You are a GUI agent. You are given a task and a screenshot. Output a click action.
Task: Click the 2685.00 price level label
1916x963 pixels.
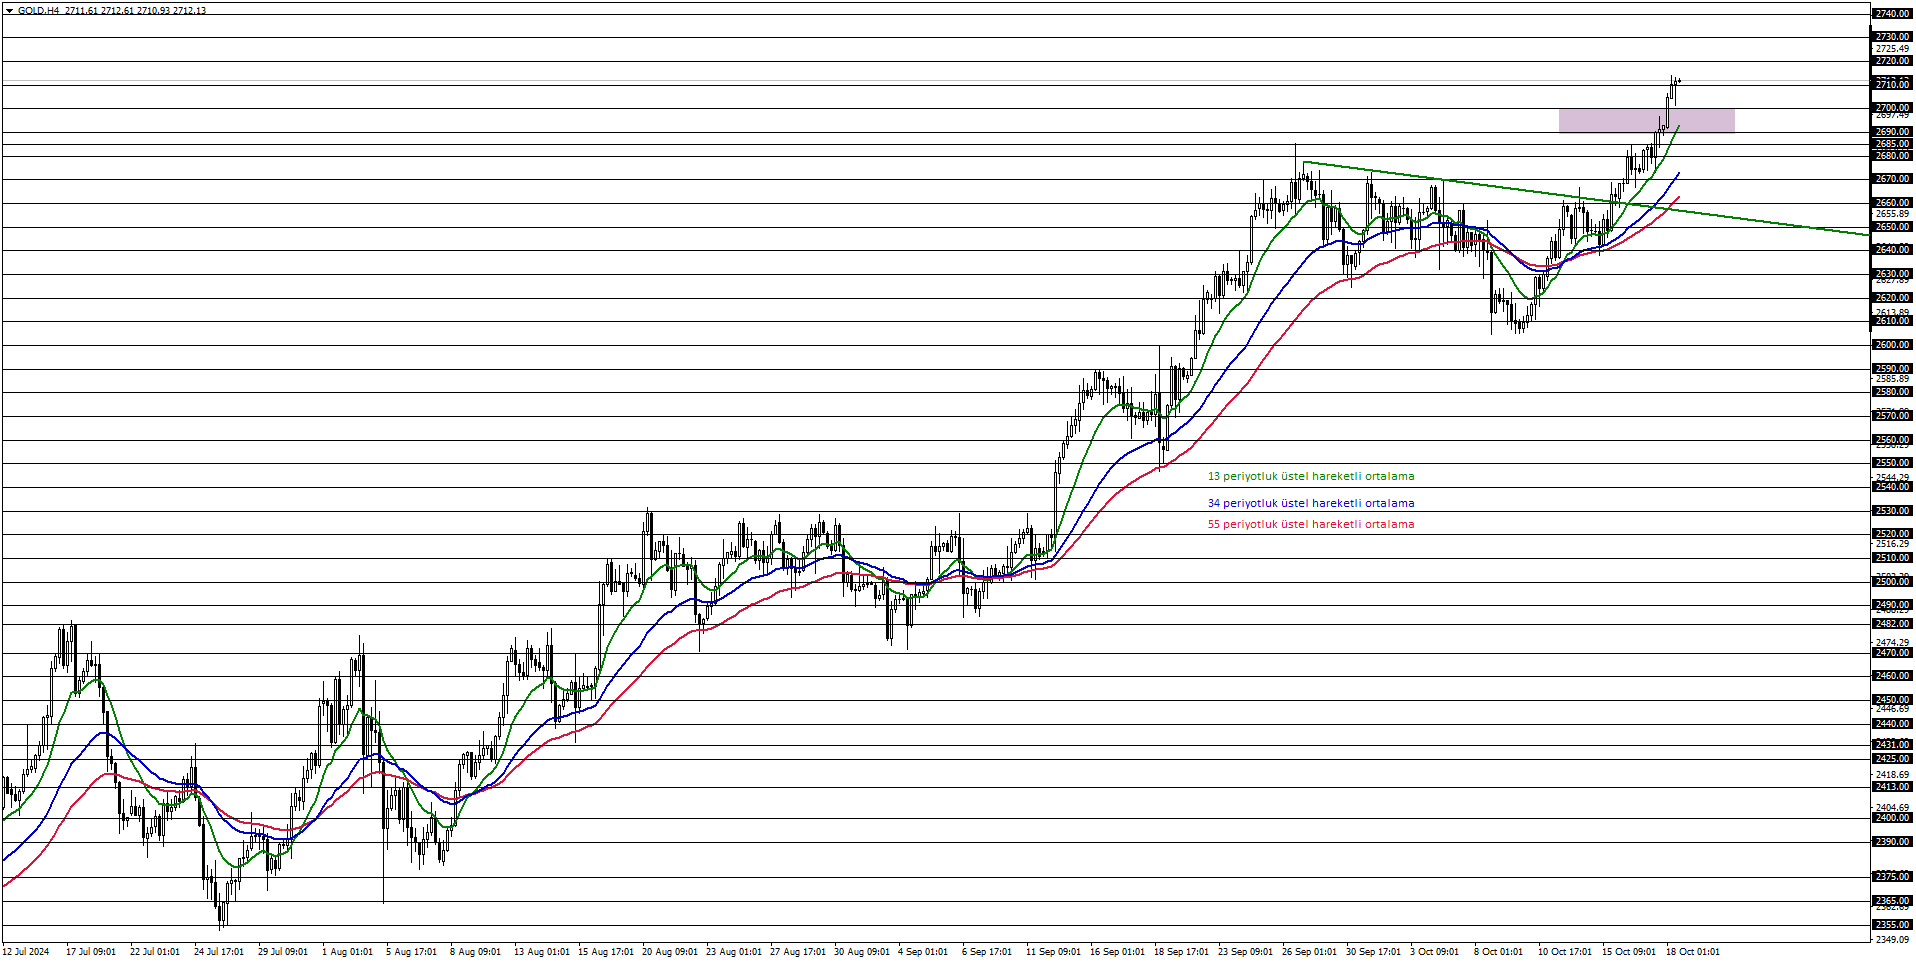coord(1892,144)
